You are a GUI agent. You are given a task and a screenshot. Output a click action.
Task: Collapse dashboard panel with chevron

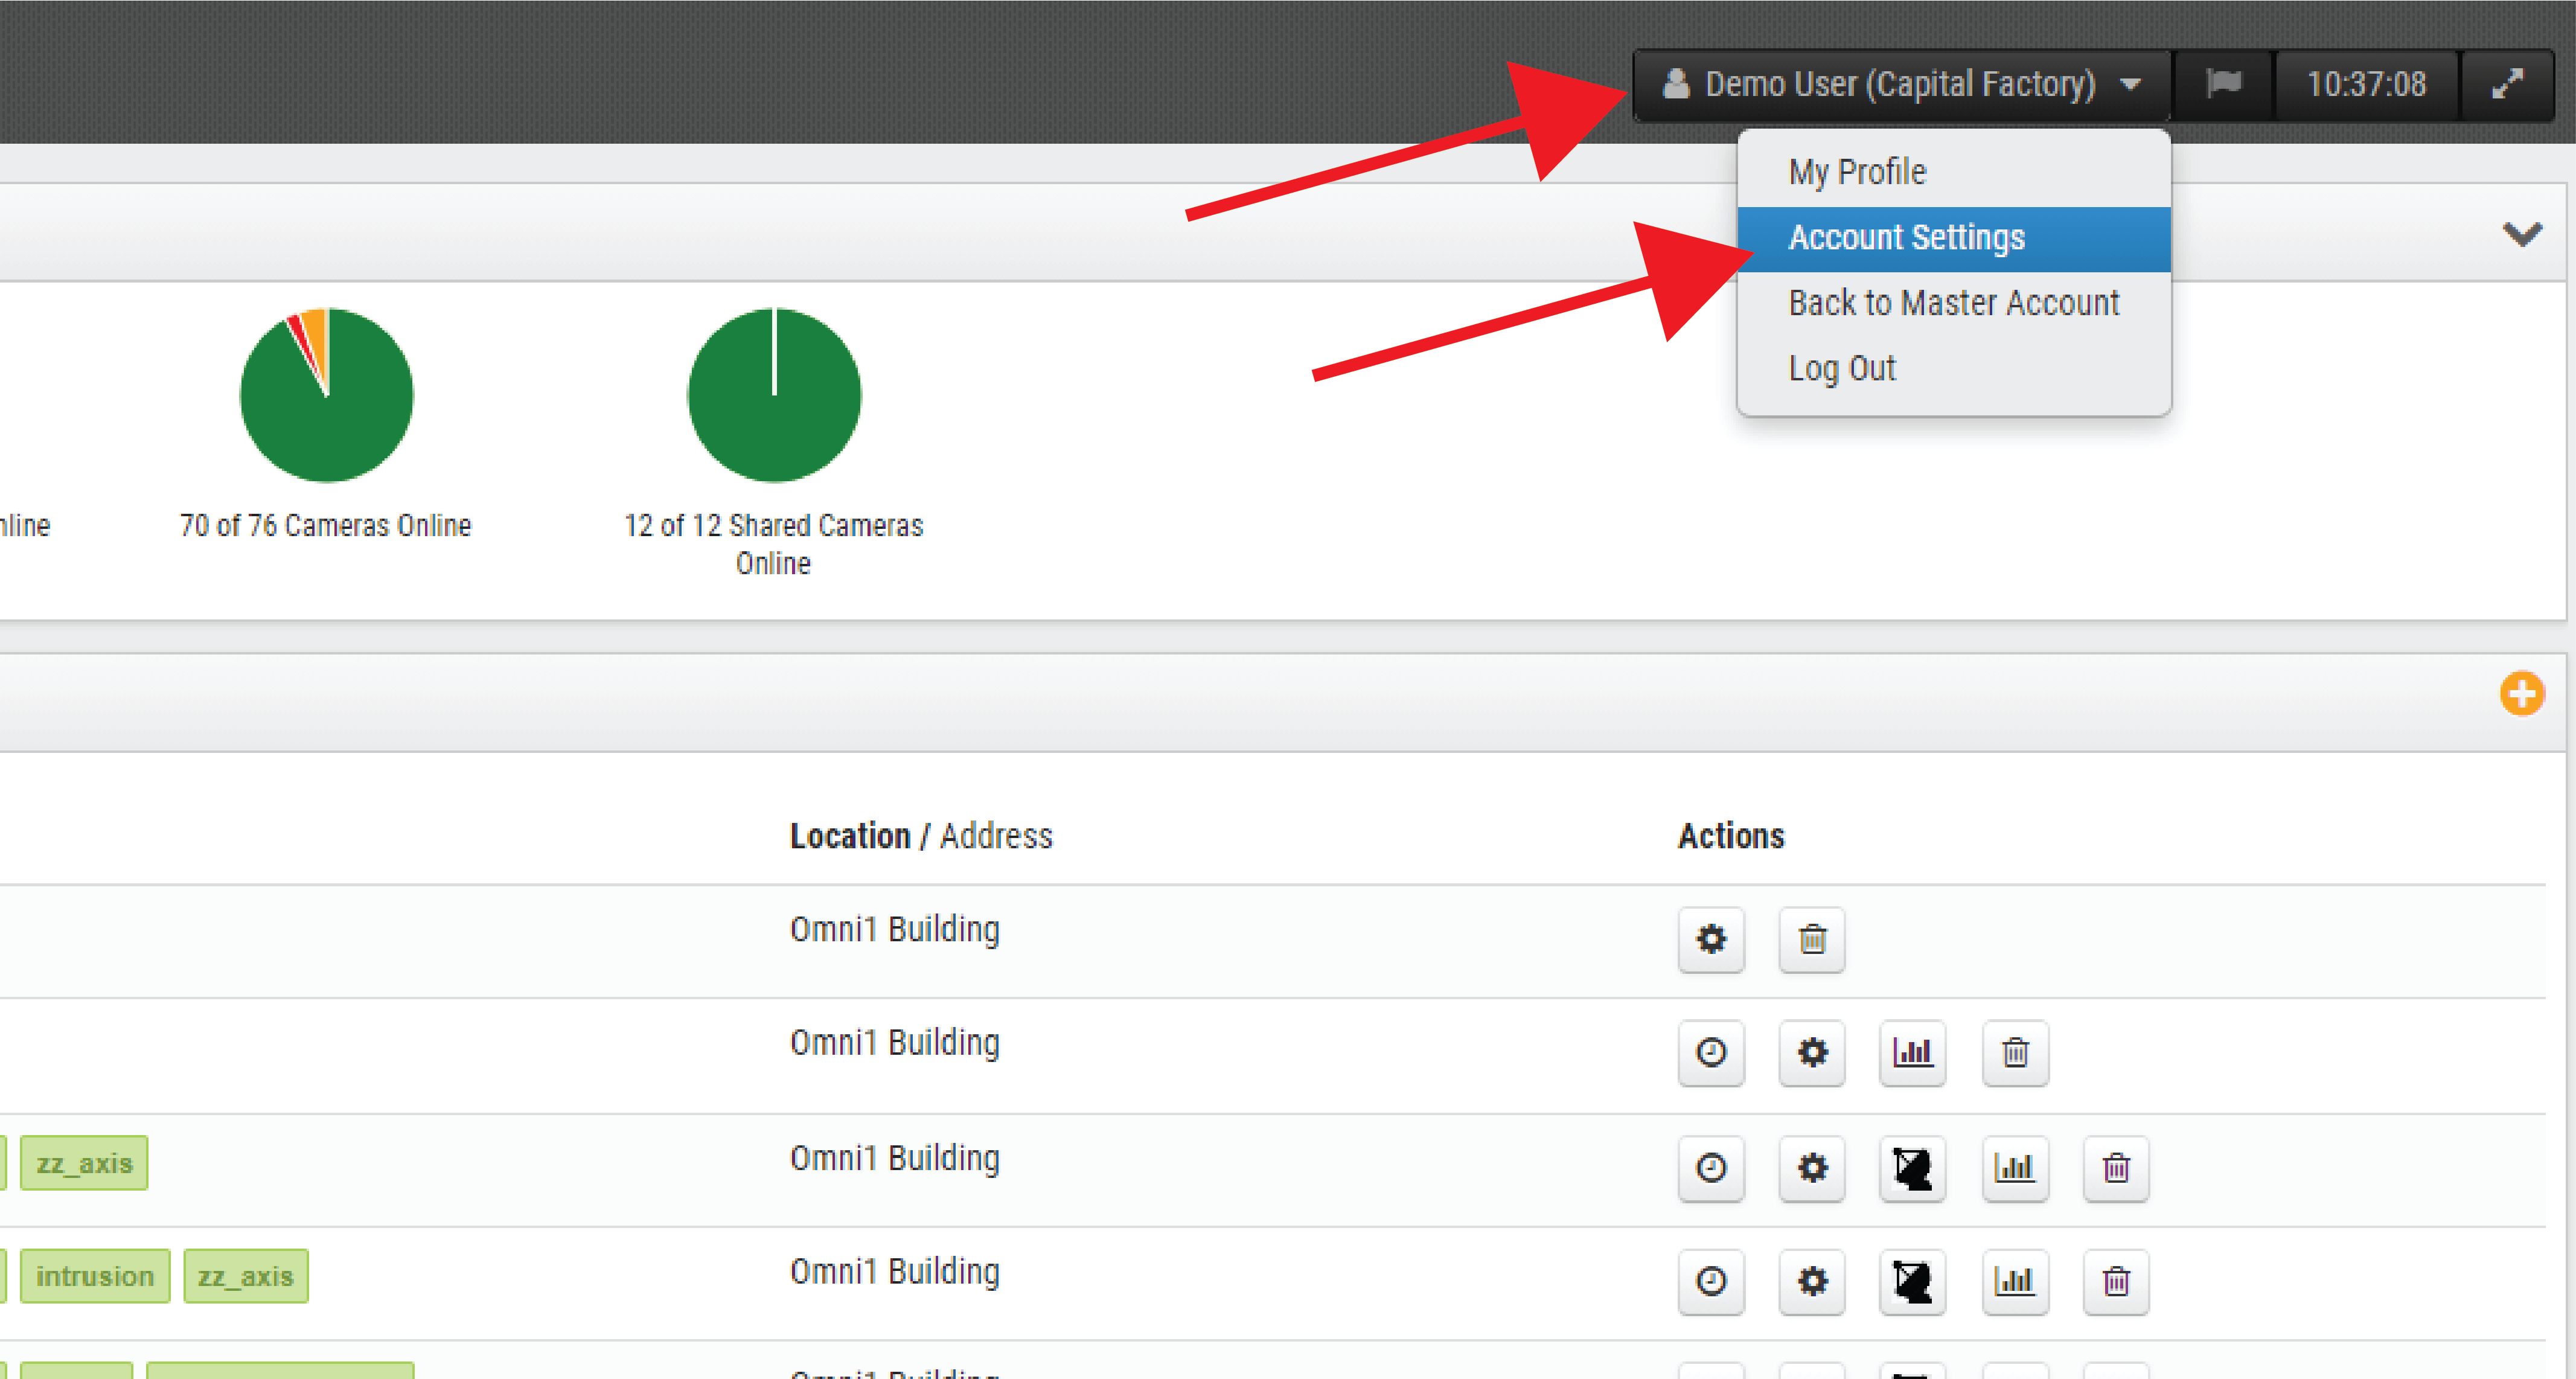2521,234
